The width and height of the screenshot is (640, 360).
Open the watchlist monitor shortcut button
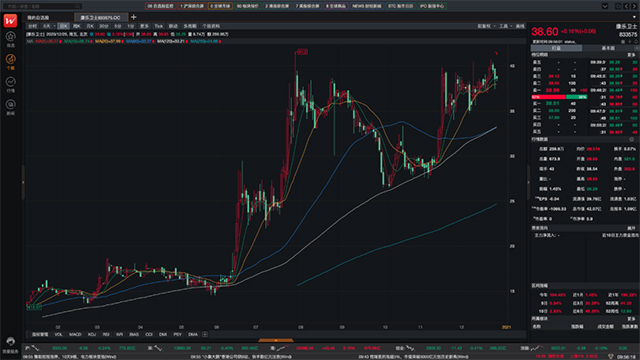160,6
